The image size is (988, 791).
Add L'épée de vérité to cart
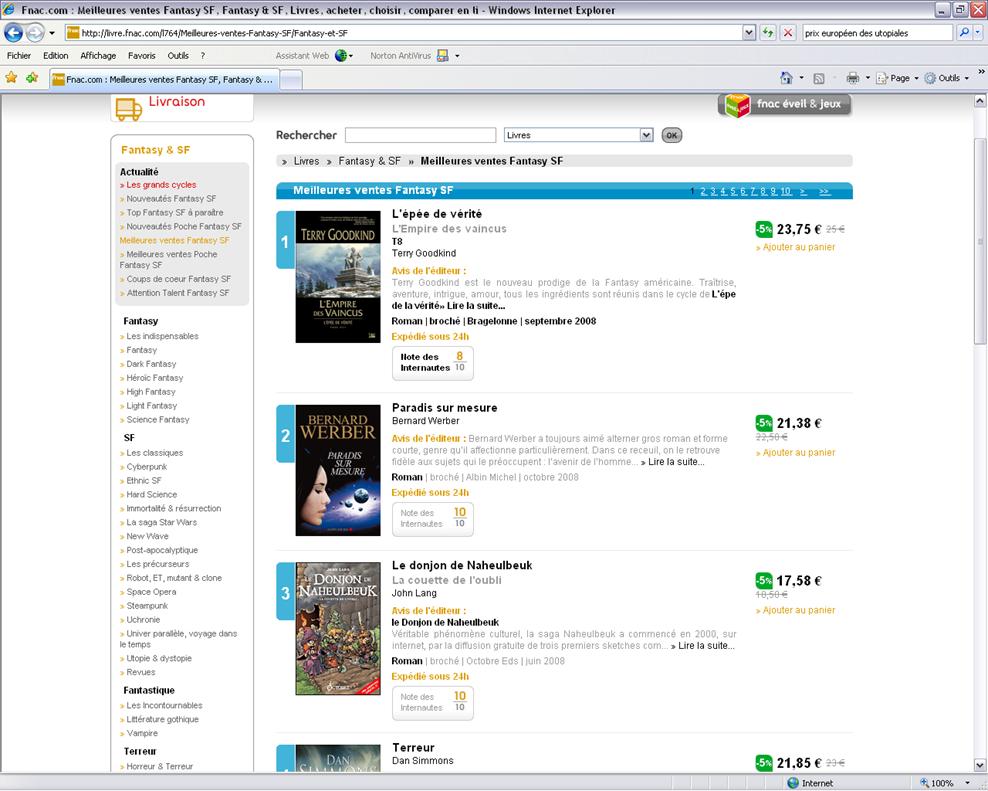pyautogui.click(x=796, y=247)
